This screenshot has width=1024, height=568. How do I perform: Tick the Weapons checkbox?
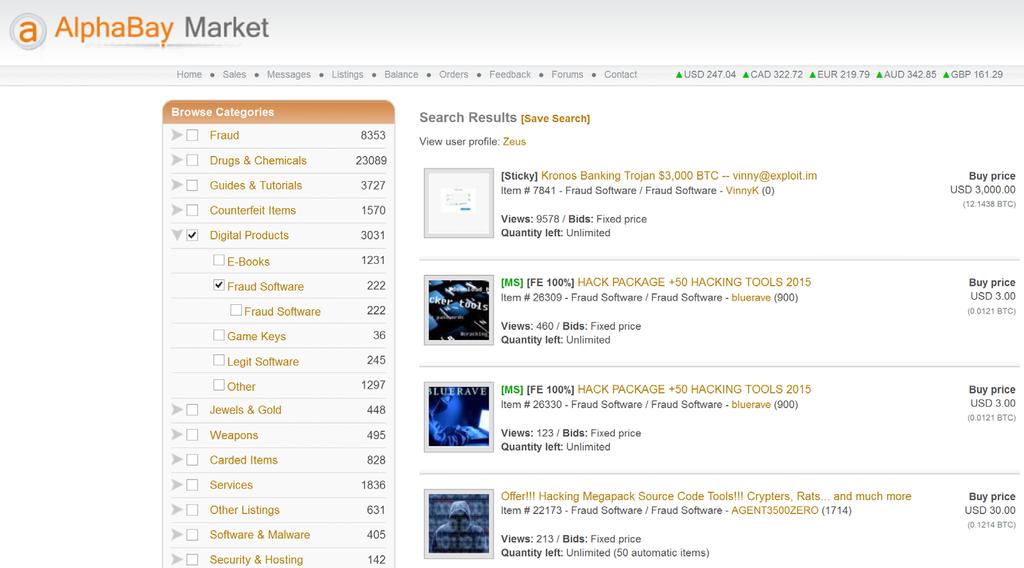coord(192,435)
